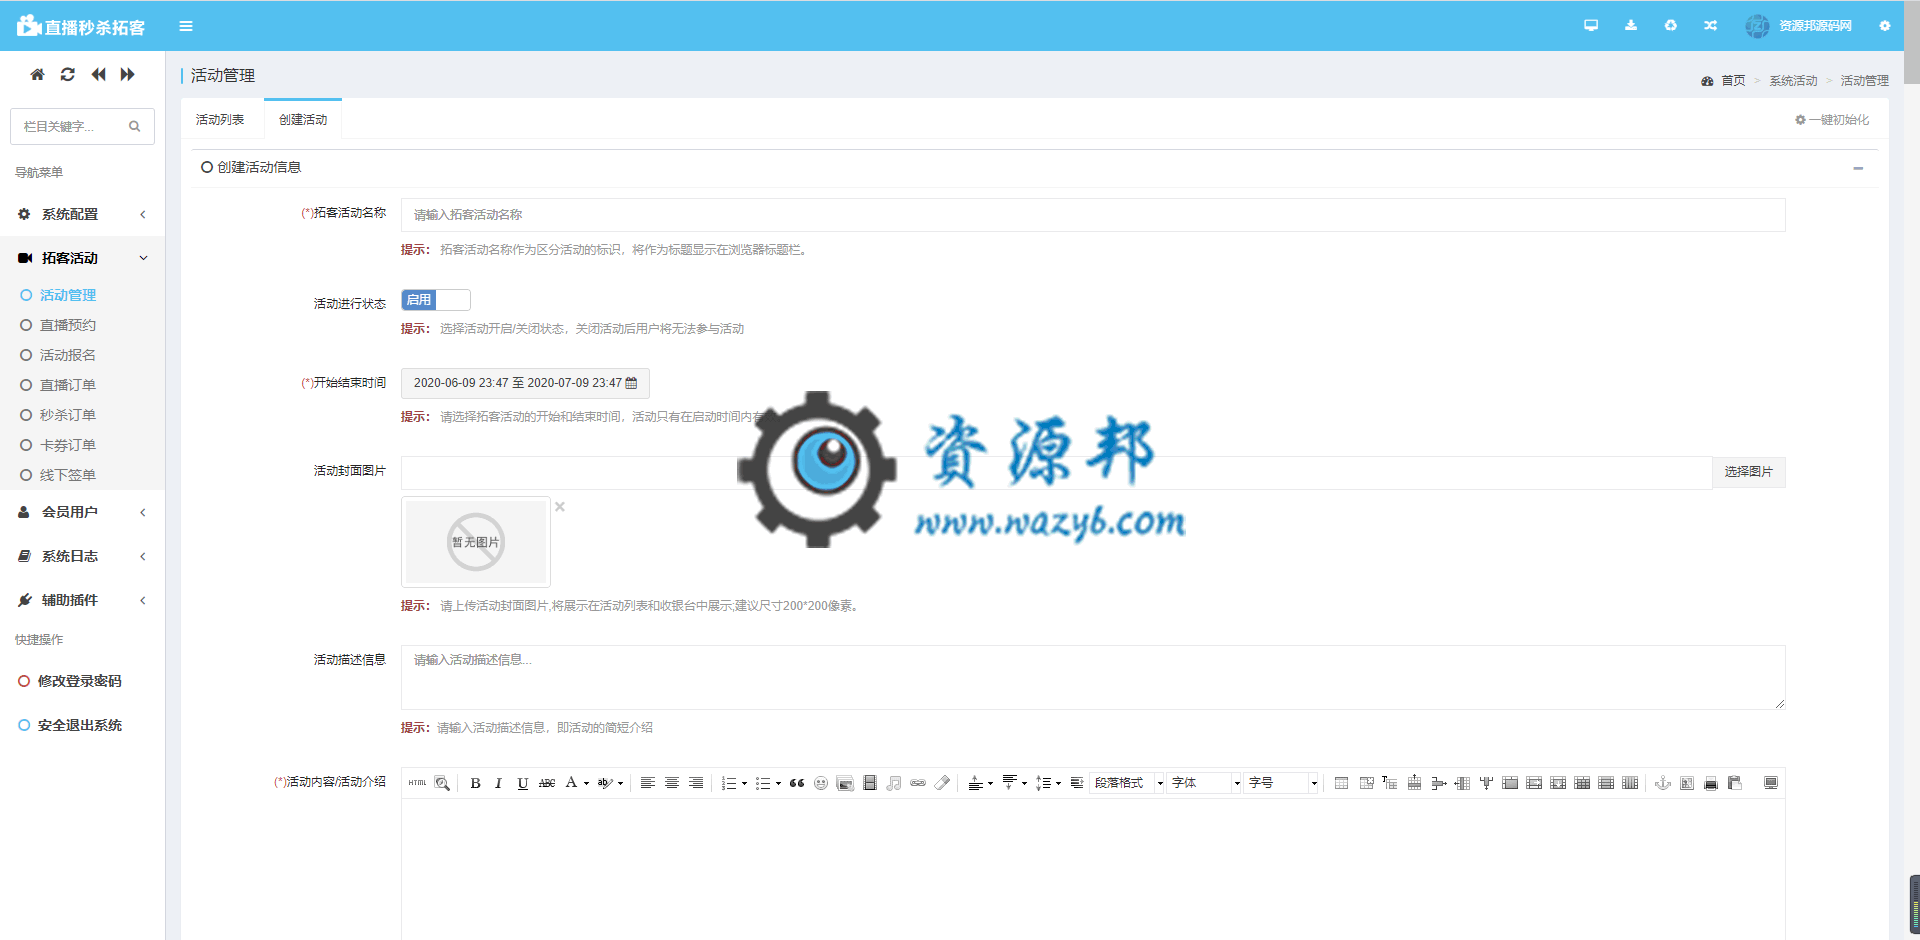Expand 辅助插件 menu

82,600
